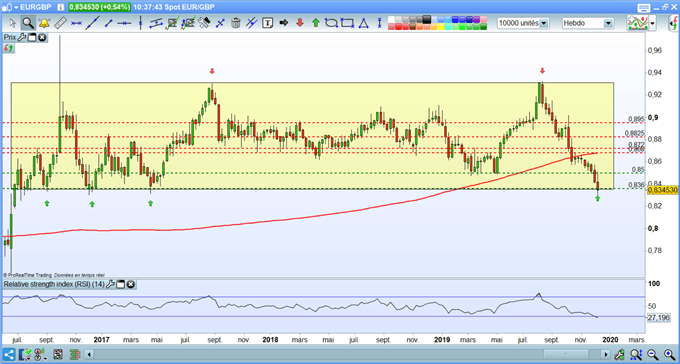Select the horizontal segment drawing tool
Screen dimensions: 680x364
(76, 23)
